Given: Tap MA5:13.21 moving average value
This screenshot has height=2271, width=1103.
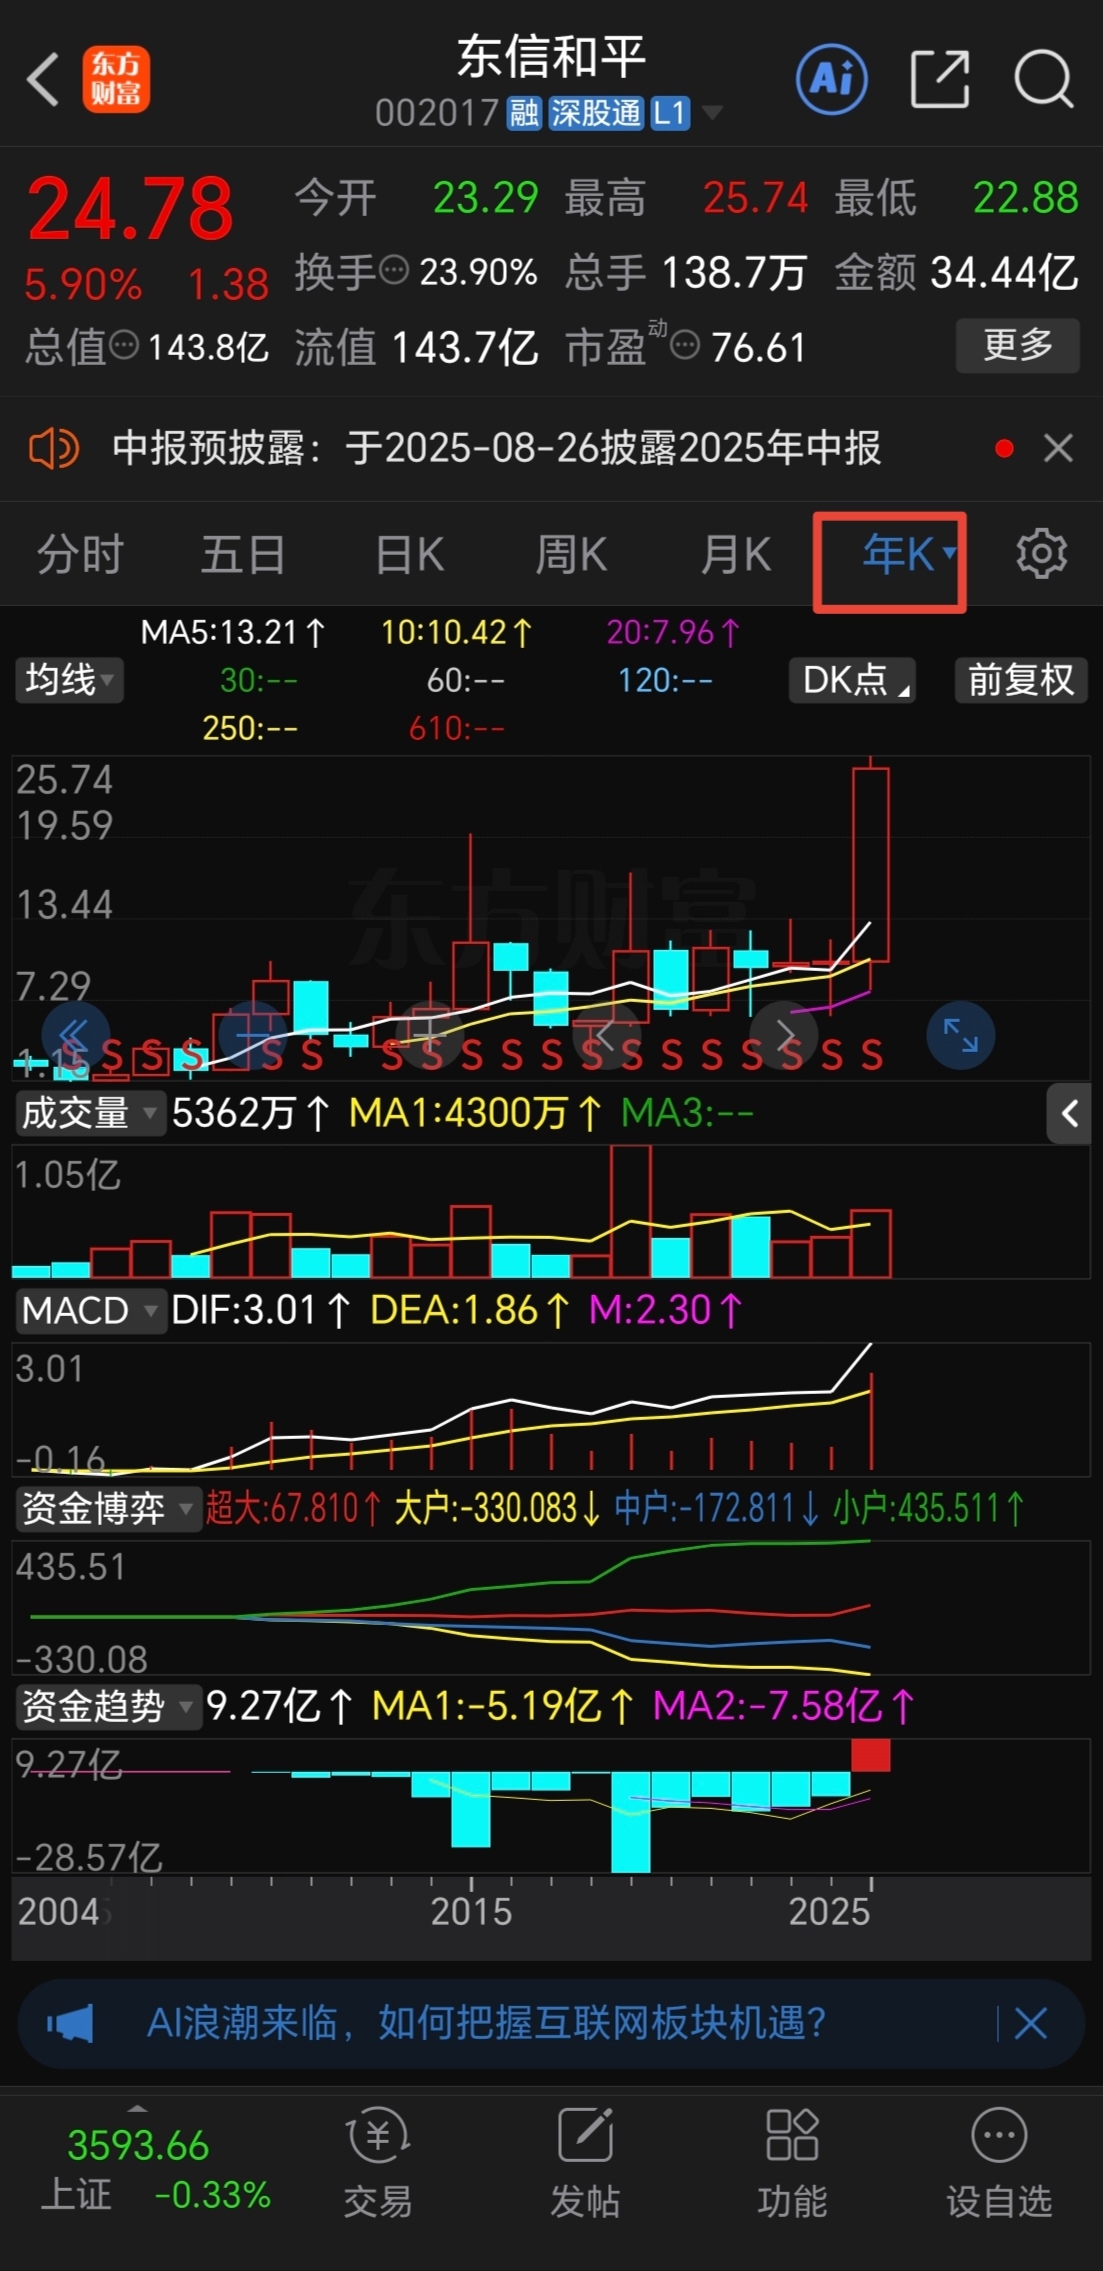Looking at the screenshot, I should (x=233, y=632).
